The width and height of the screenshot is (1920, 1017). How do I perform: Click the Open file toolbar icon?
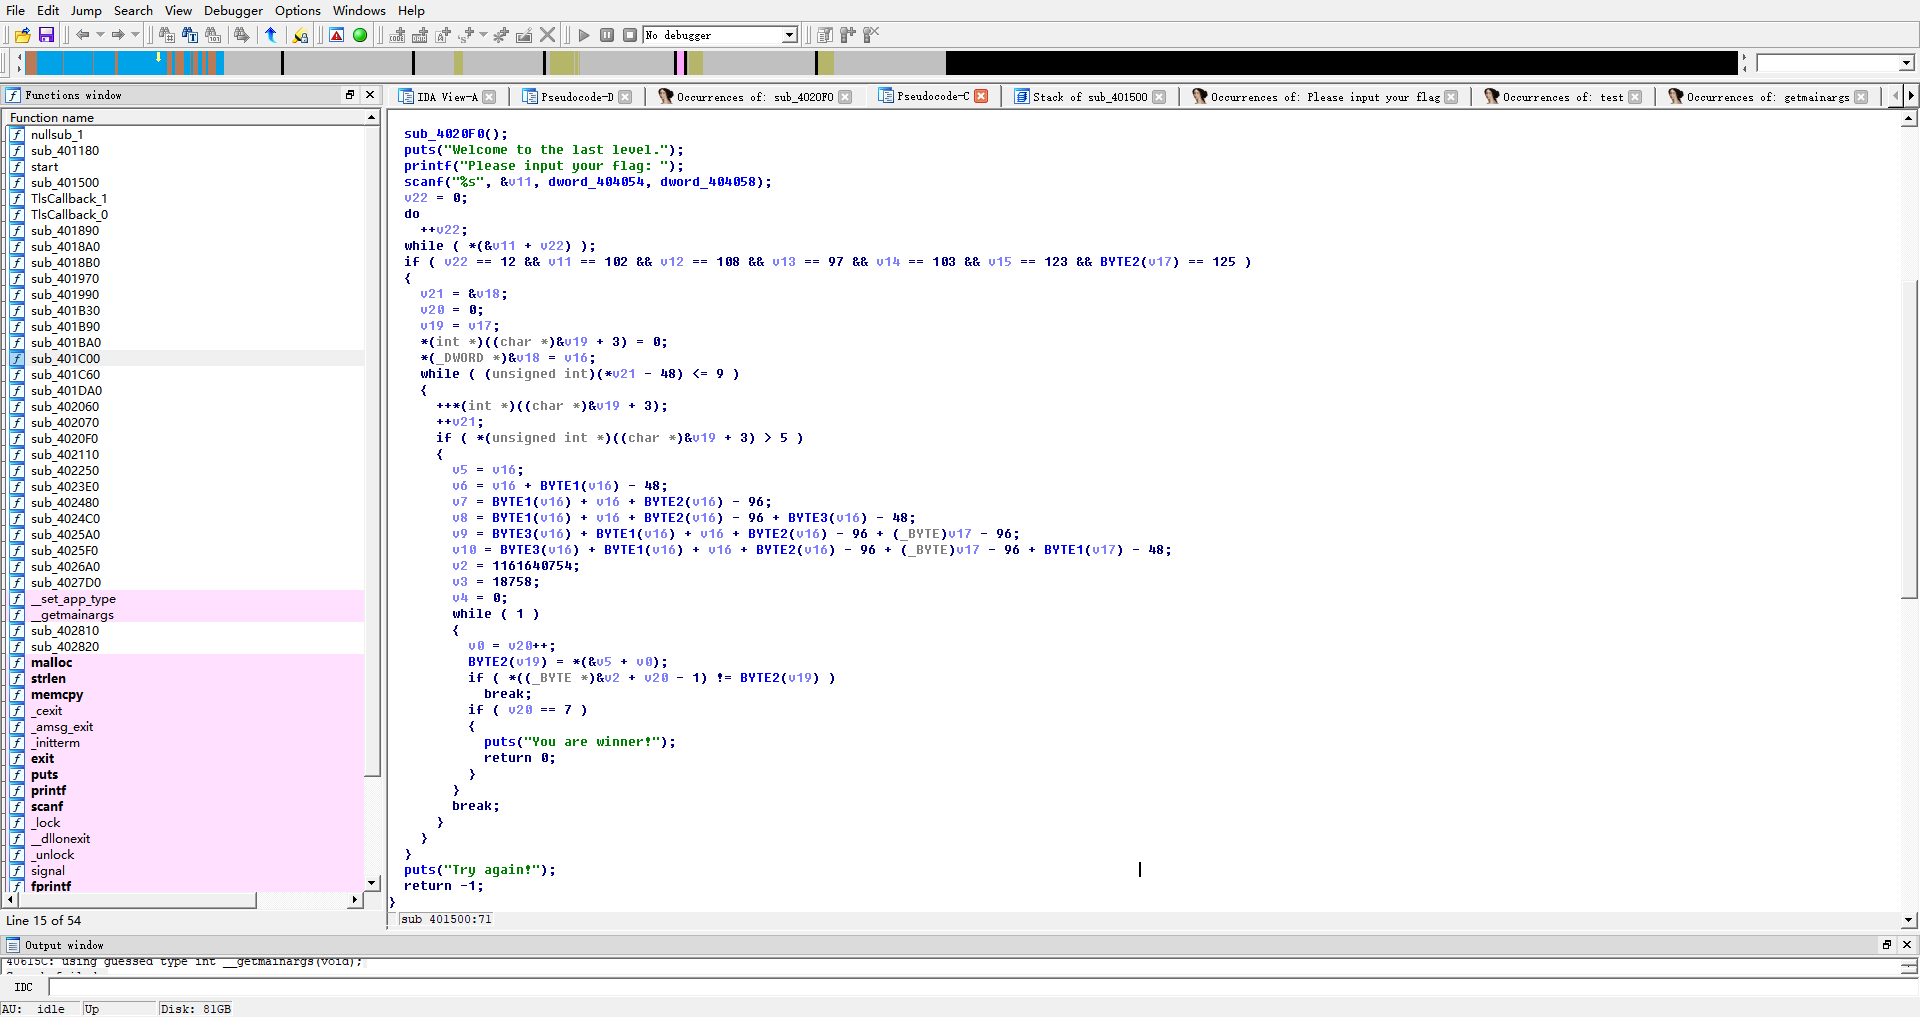23,35
